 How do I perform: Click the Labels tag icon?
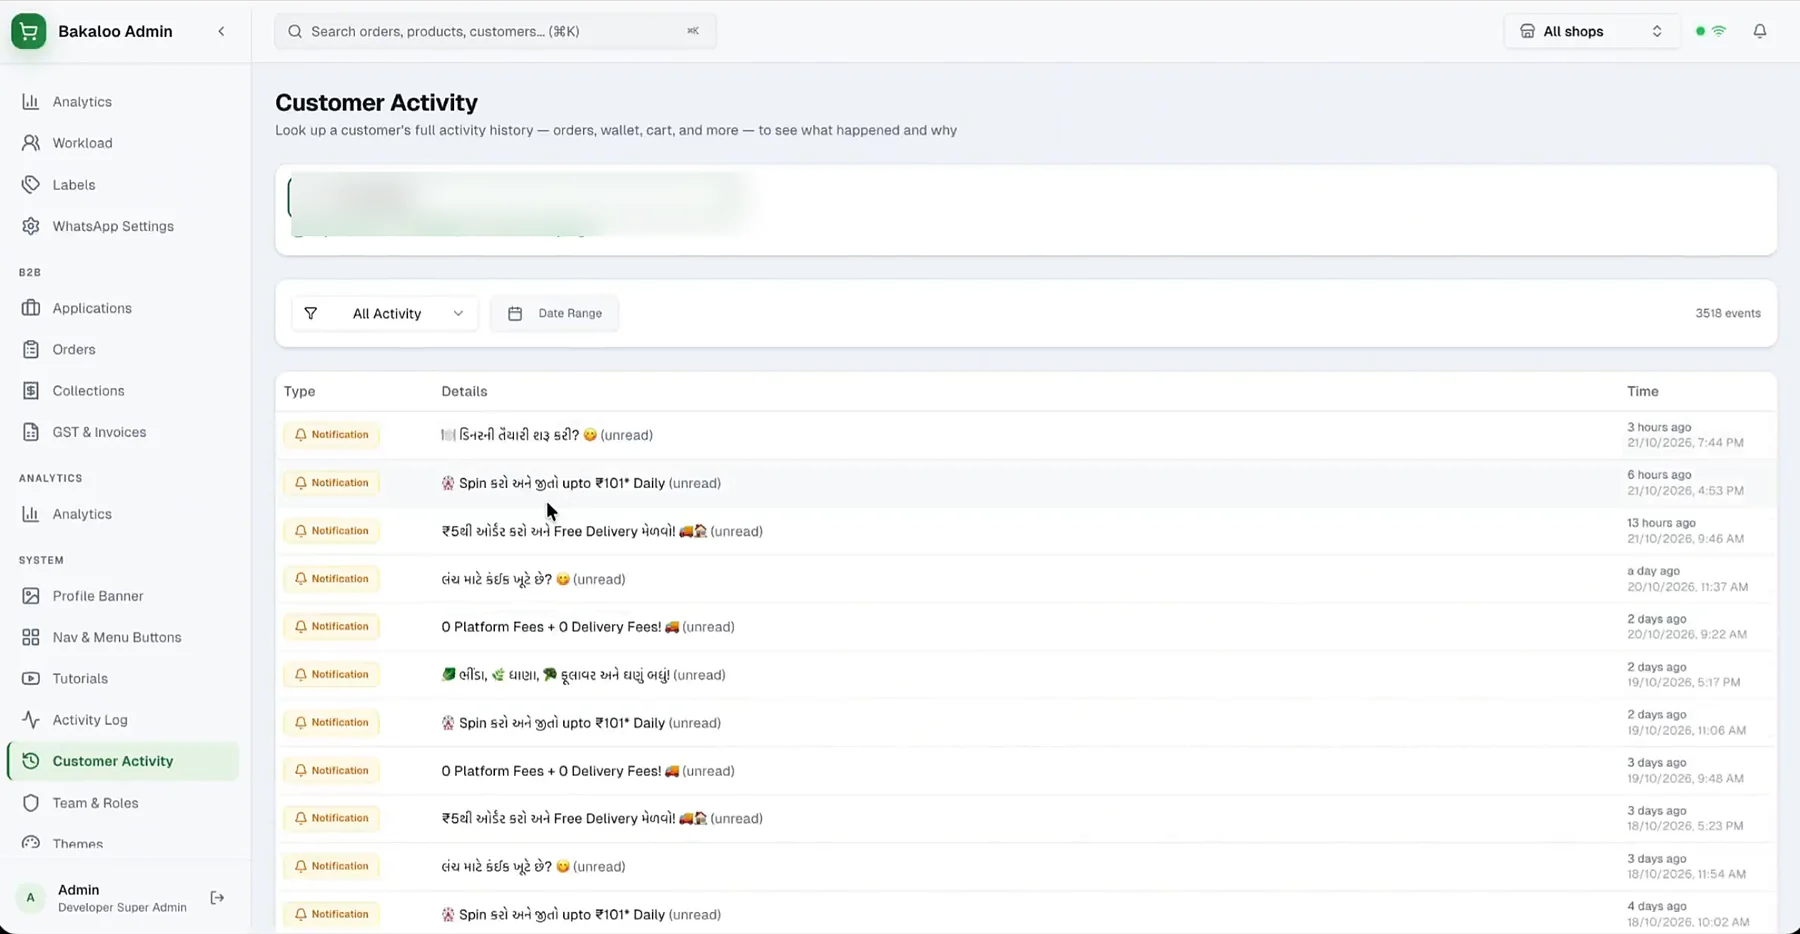(31, 184)
